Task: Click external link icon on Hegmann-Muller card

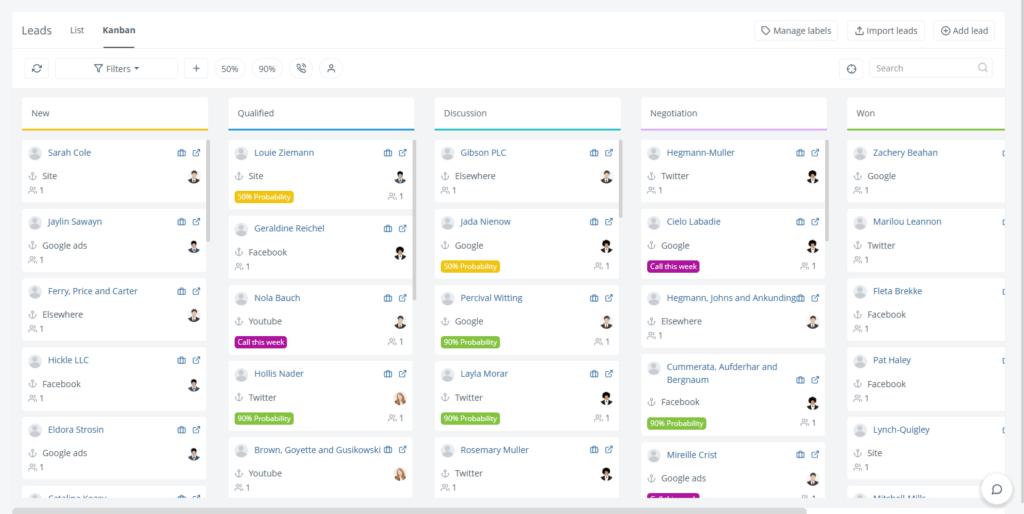Action: tap(816, 153)
